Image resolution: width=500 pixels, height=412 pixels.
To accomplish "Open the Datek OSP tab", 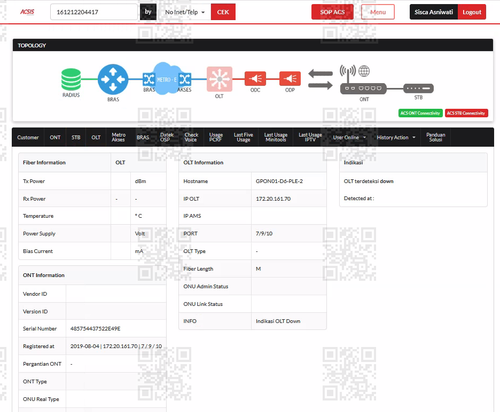I will pyautogui.click(x=167, y=137).
